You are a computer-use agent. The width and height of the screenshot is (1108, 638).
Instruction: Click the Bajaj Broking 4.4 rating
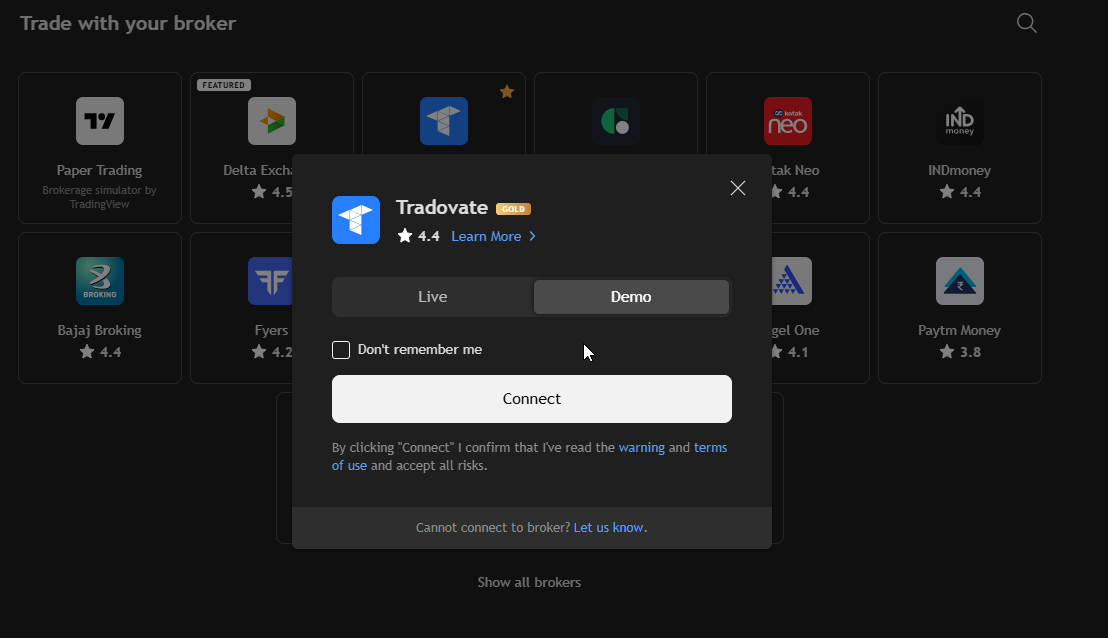point(100,352)
